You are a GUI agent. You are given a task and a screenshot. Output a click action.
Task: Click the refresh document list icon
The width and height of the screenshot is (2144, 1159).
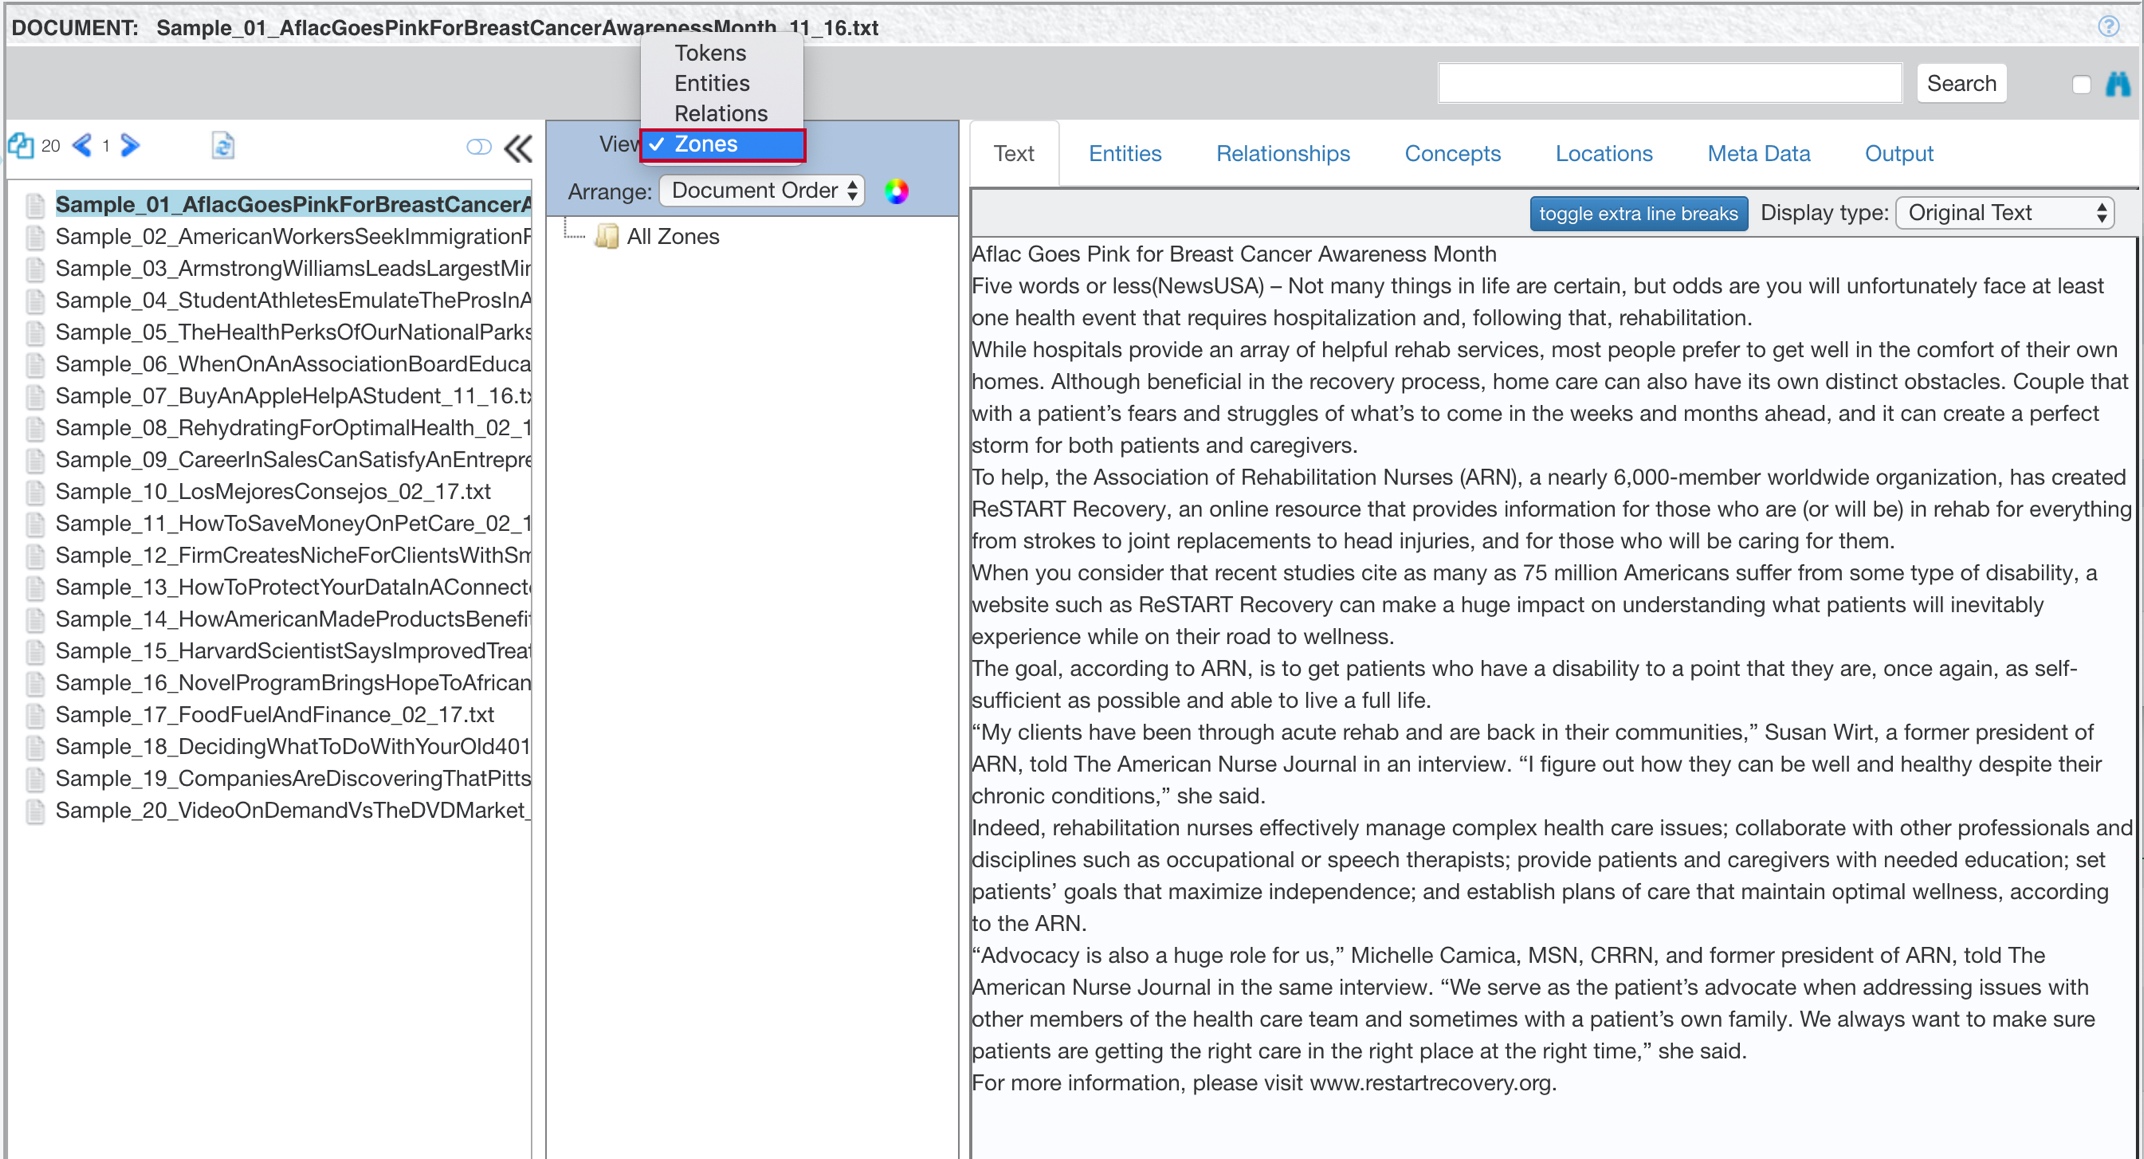pos(223,146)
